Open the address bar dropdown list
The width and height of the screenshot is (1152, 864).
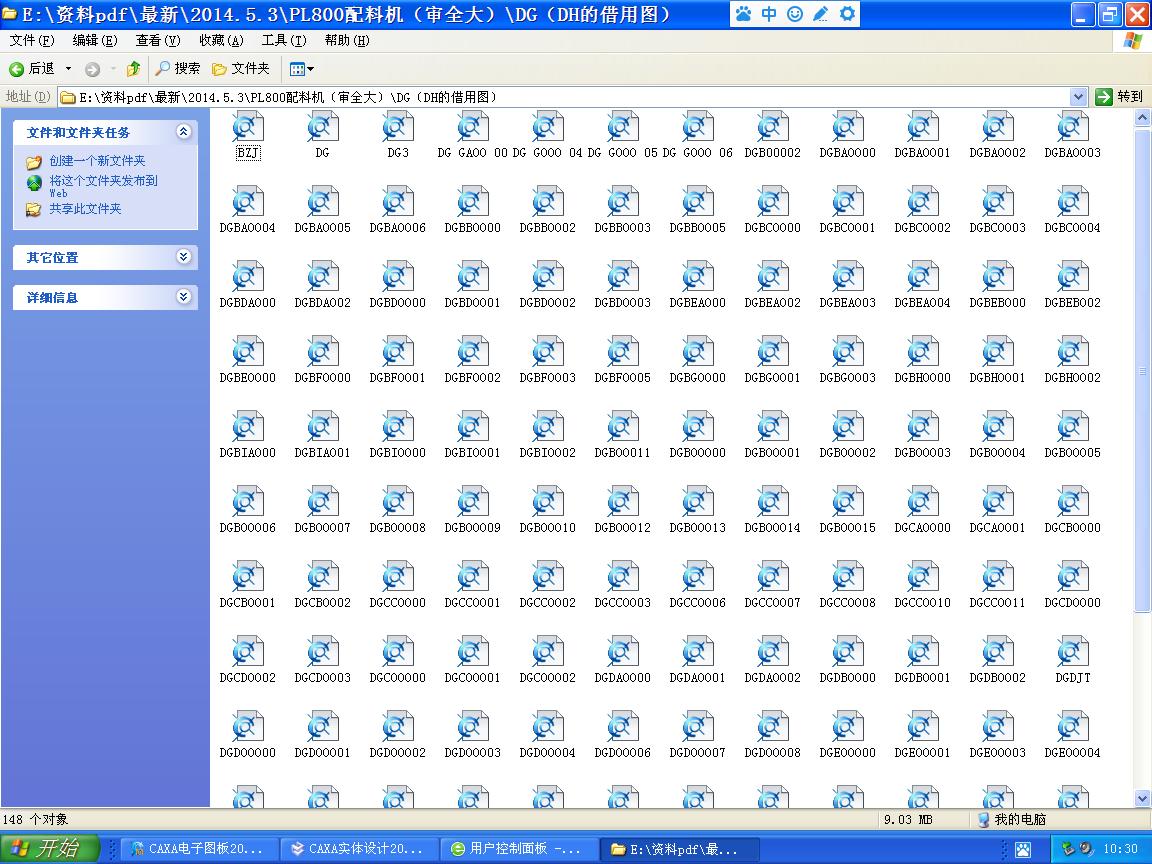point(1078,96)
